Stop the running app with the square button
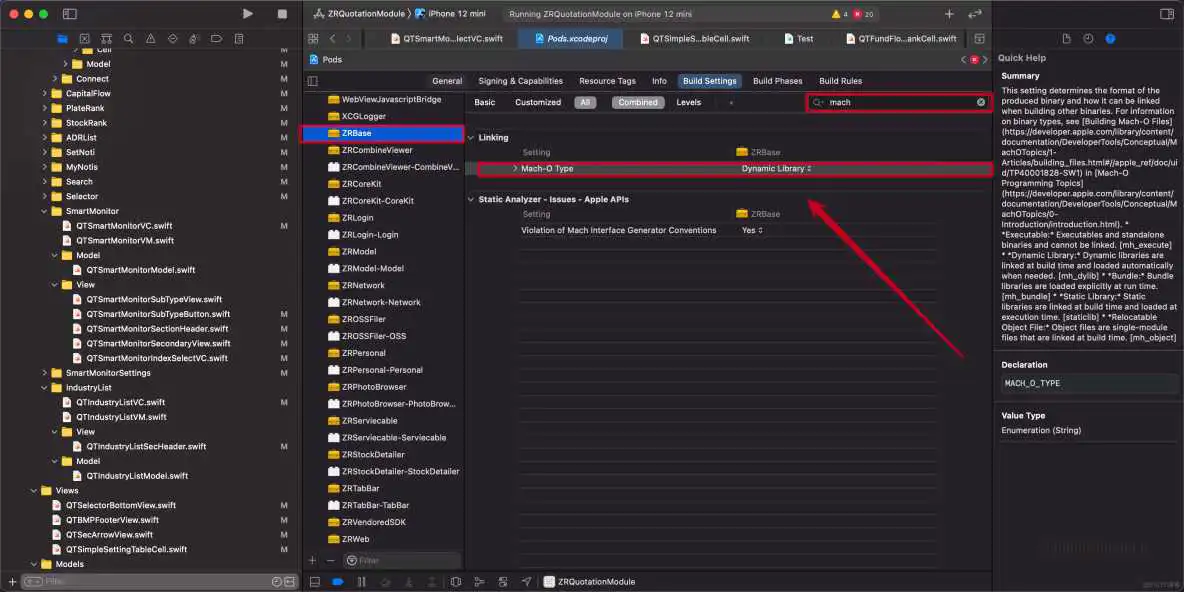The image size is (1184, 592). point(282,14)
